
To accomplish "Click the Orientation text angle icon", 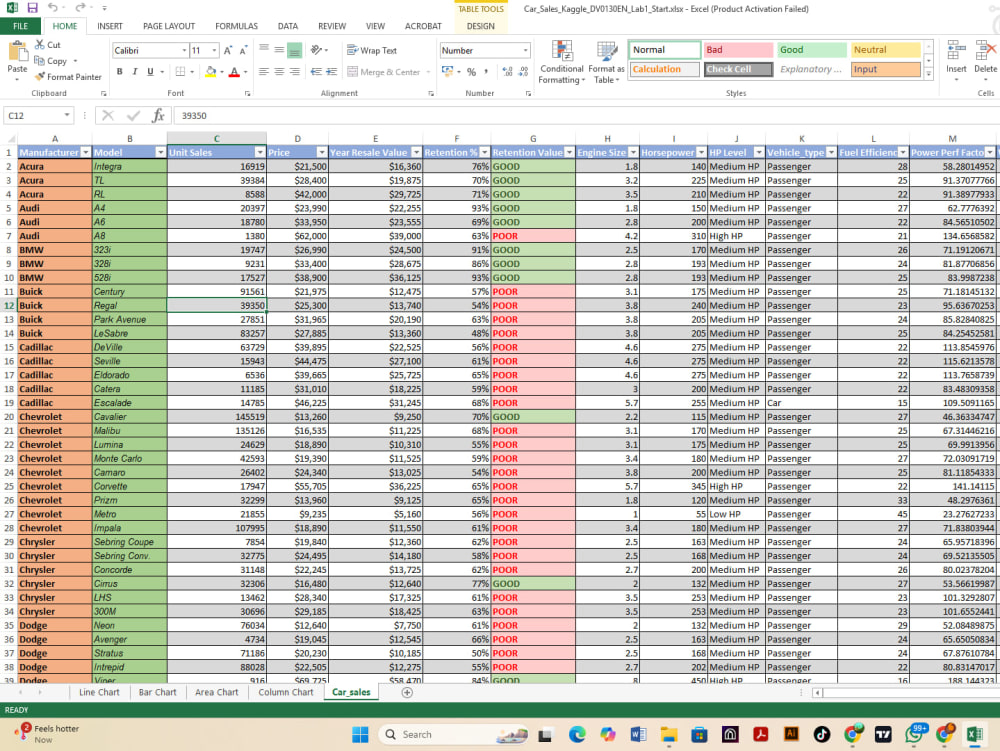I will pos(316,50).
